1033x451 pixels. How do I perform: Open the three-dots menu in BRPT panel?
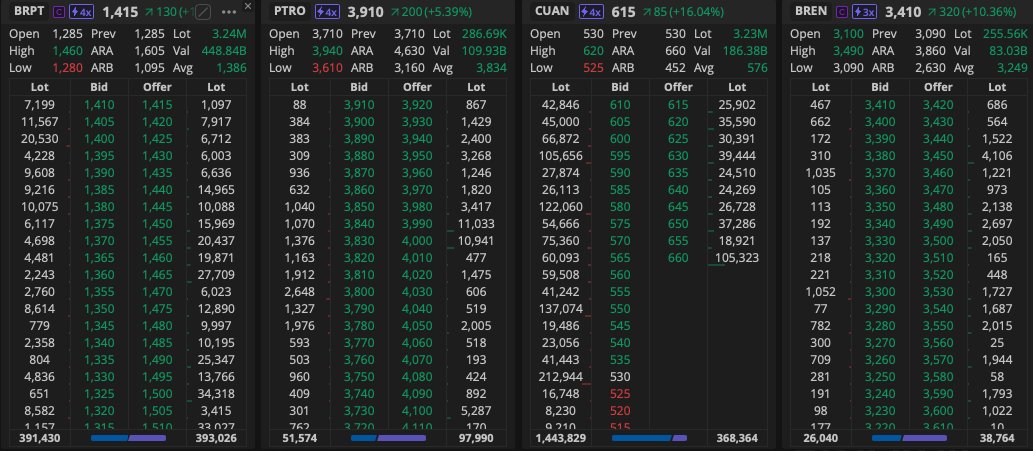pyautogui.click(x=229, y=12)
